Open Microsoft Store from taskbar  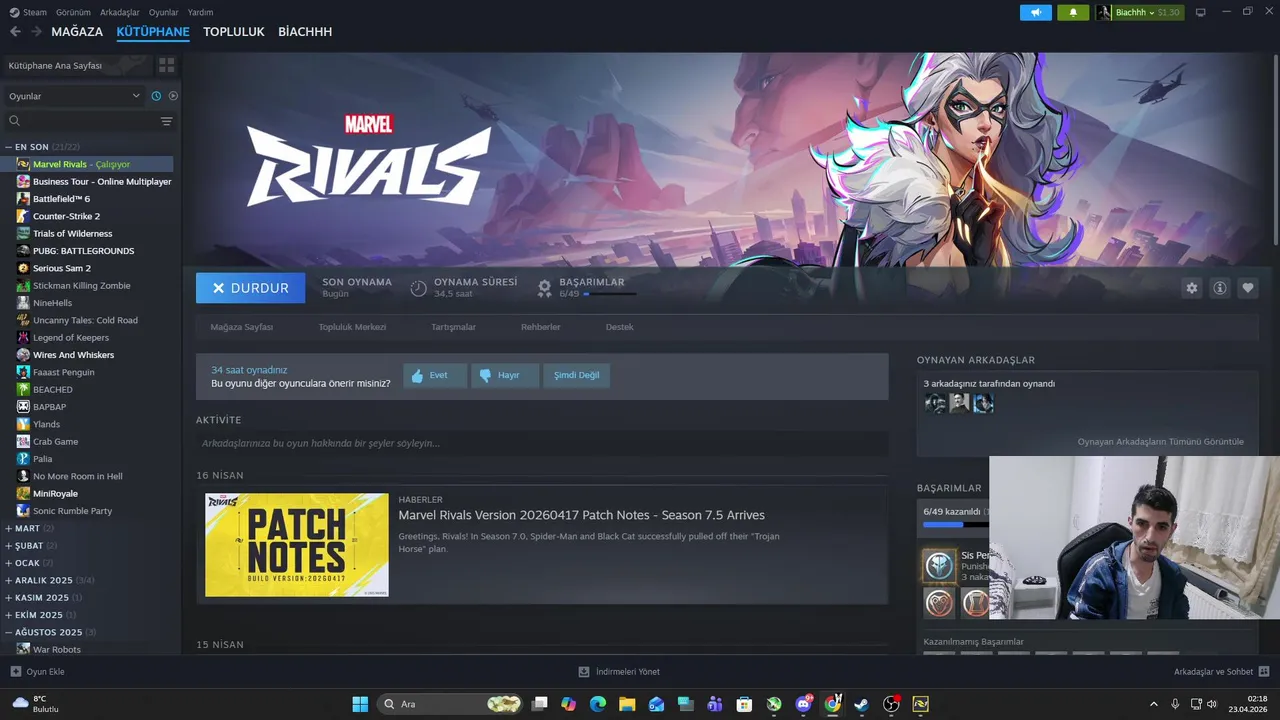click(x=744, y=704)
